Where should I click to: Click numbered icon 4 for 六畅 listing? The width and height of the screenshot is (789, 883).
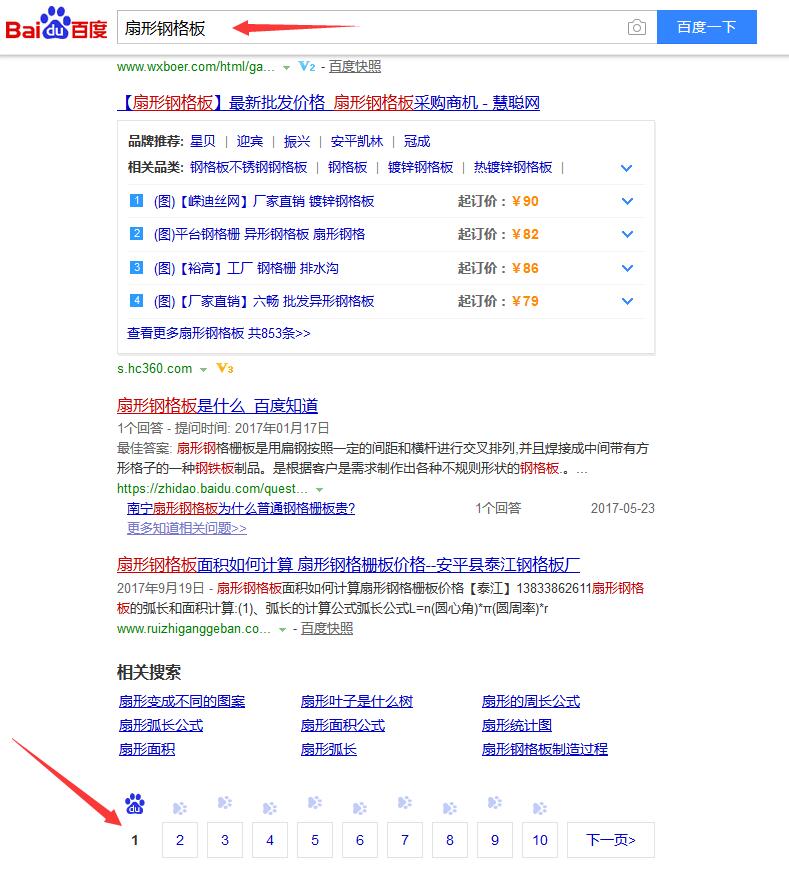coord(137,301)
